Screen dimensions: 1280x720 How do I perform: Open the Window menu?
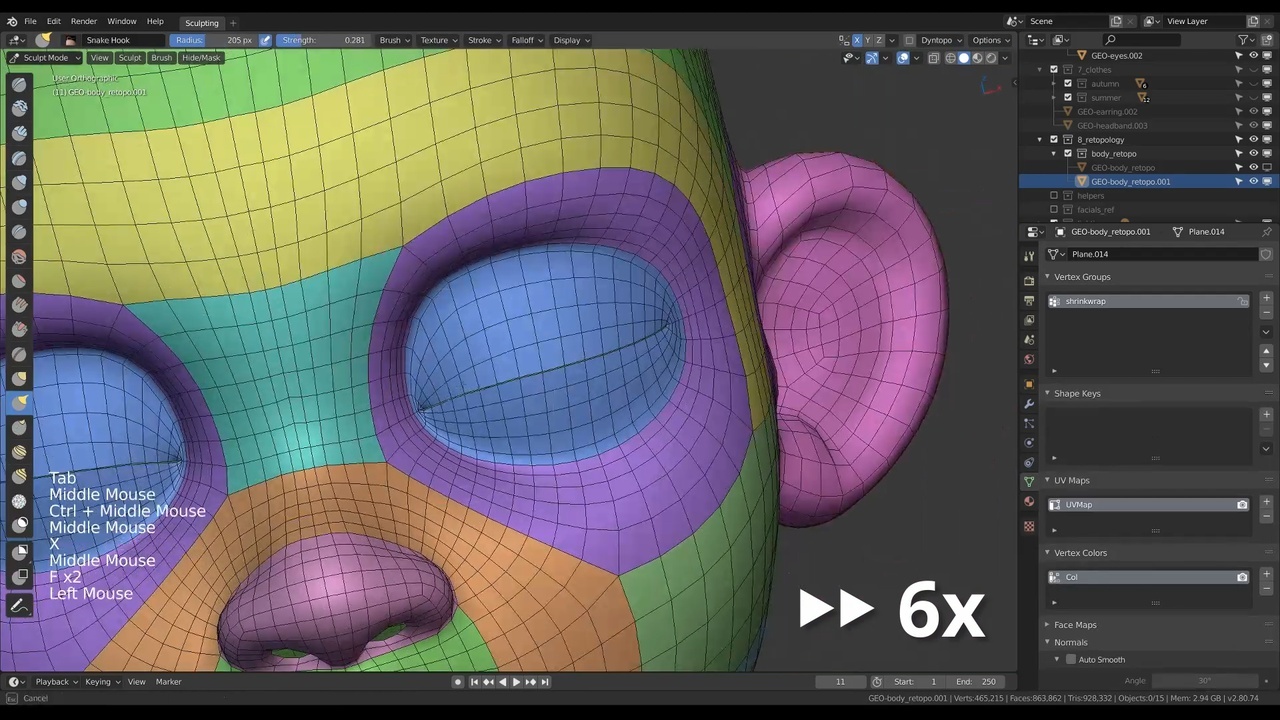click(121, 21)
